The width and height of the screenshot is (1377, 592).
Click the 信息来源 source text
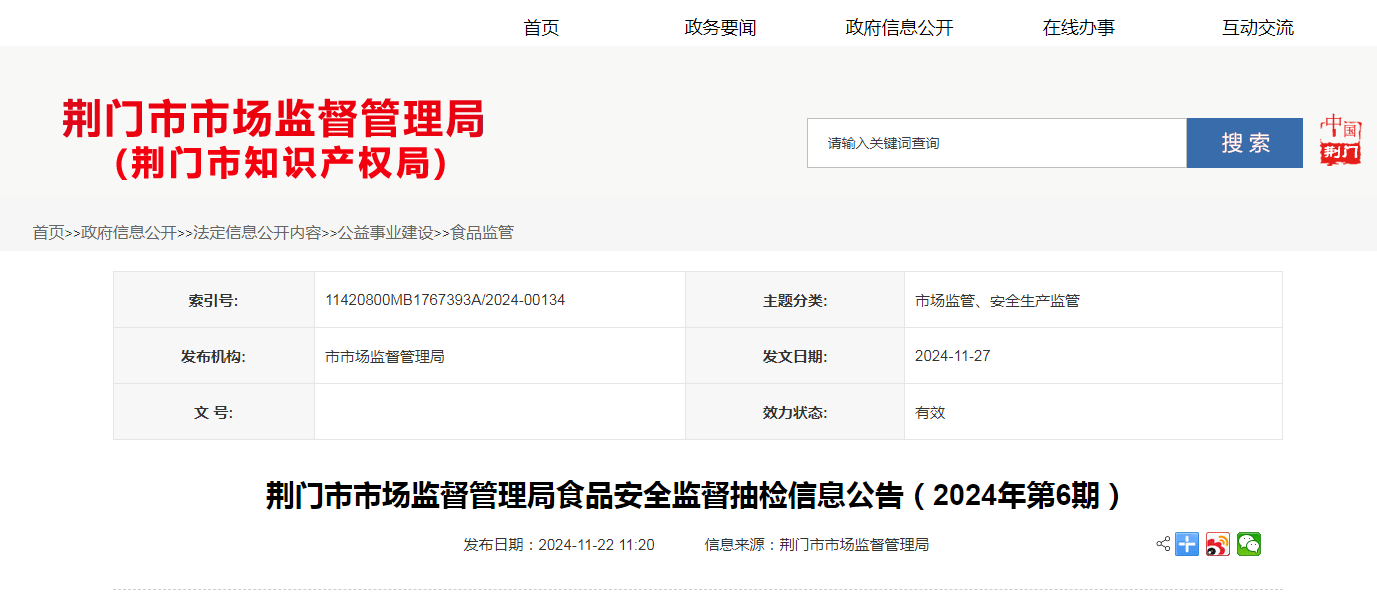pos(817,545)
